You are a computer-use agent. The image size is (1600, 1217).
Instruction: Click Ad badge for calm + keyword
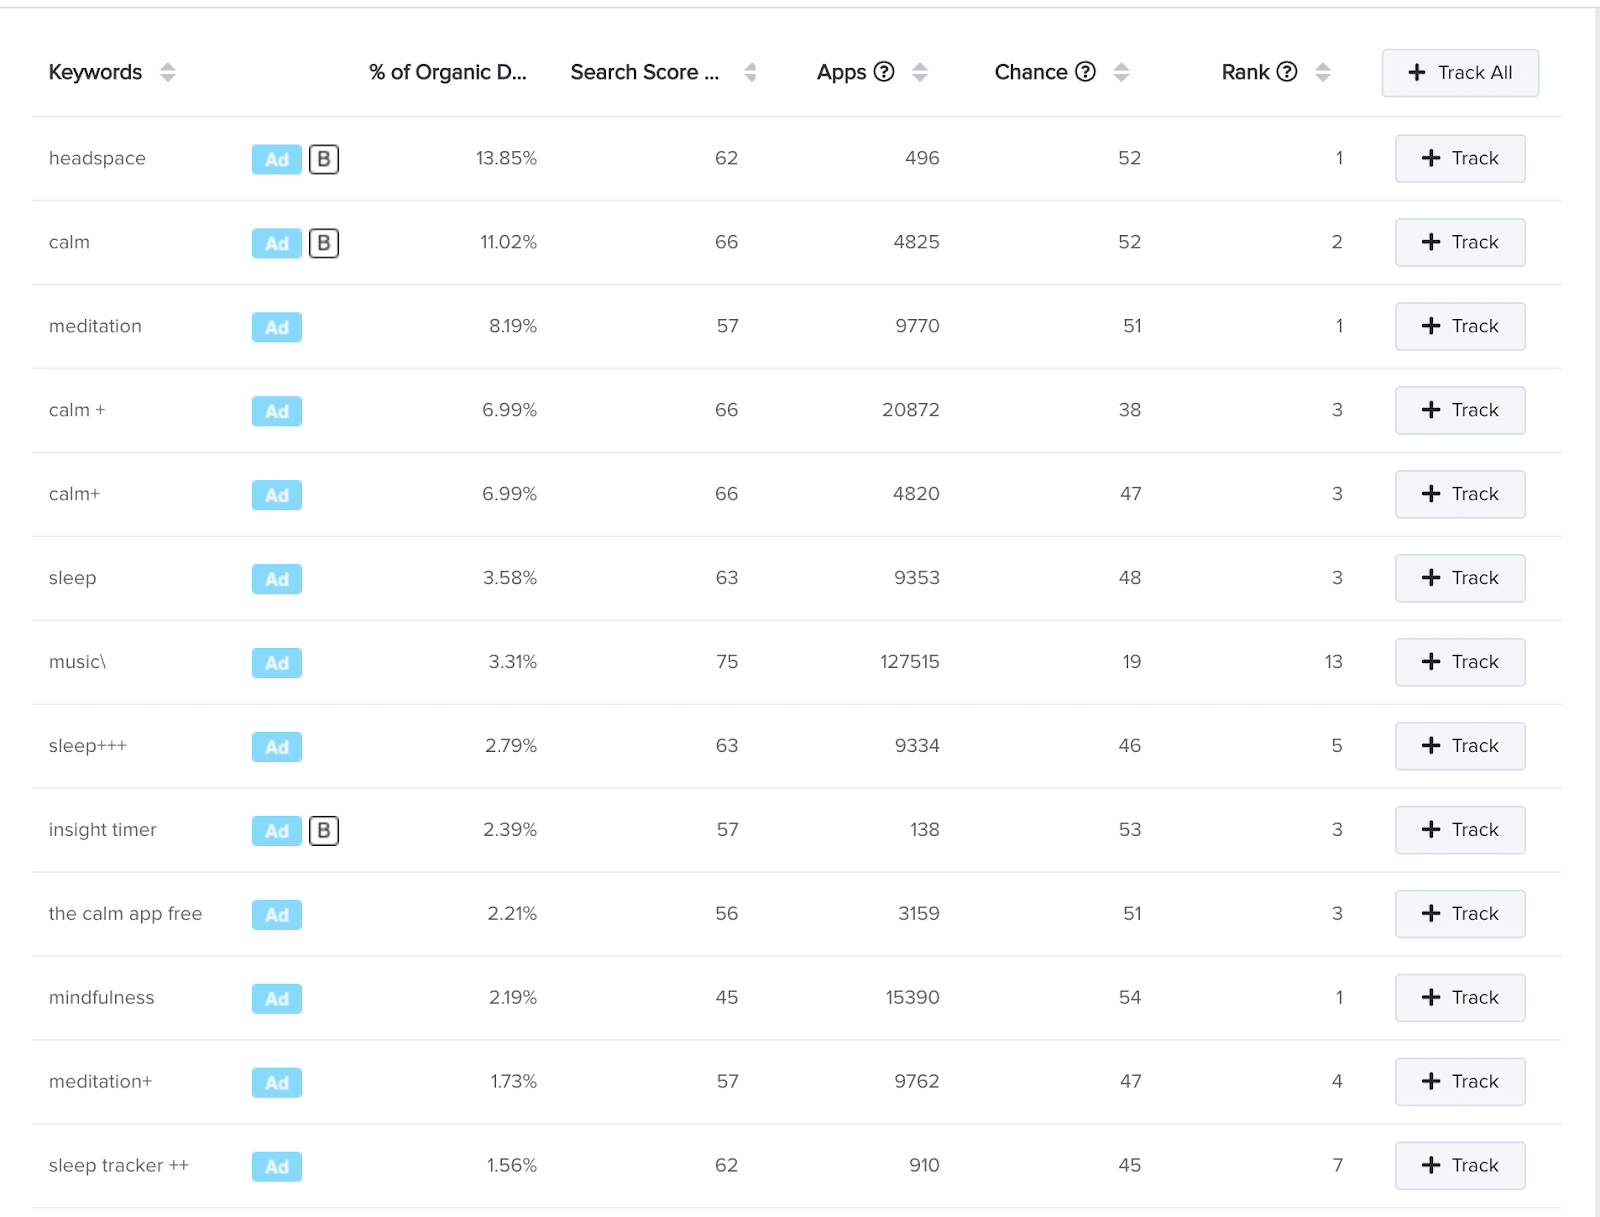277,411
